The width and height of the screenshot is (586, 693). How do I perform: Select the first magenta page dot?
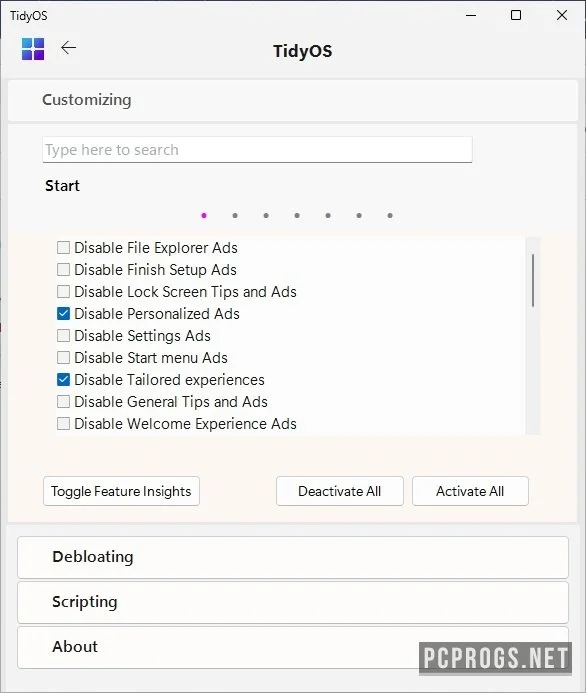[204, 216]
